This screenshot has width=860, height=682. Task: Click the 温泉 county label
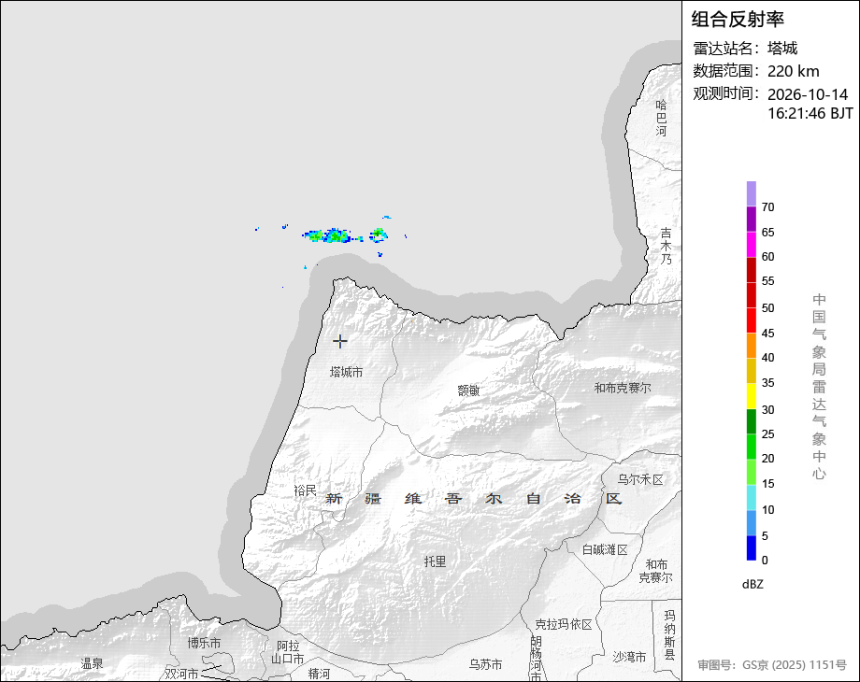pos(92,663)
